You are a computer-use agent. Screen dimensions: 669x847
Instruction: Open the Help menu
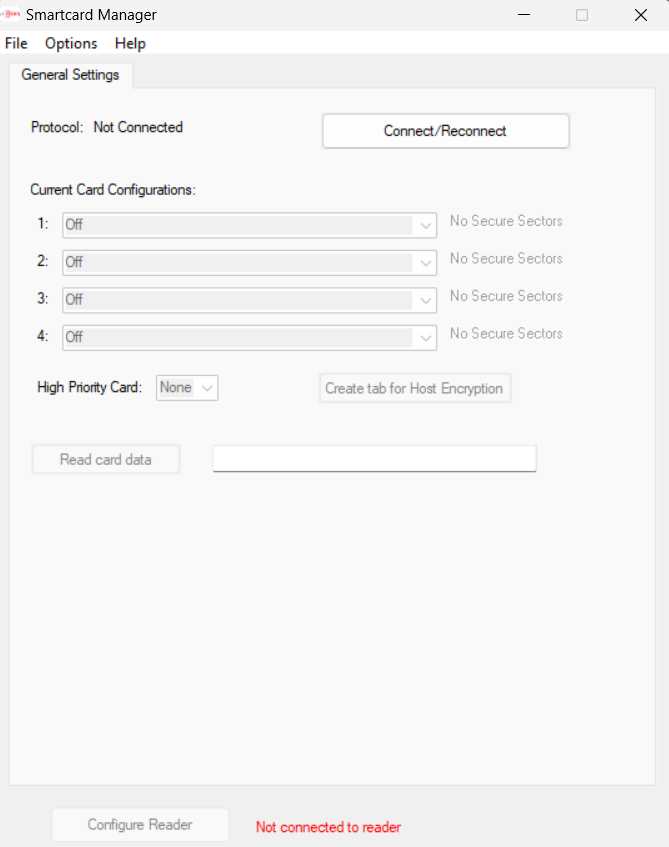[x=129, y=43]
